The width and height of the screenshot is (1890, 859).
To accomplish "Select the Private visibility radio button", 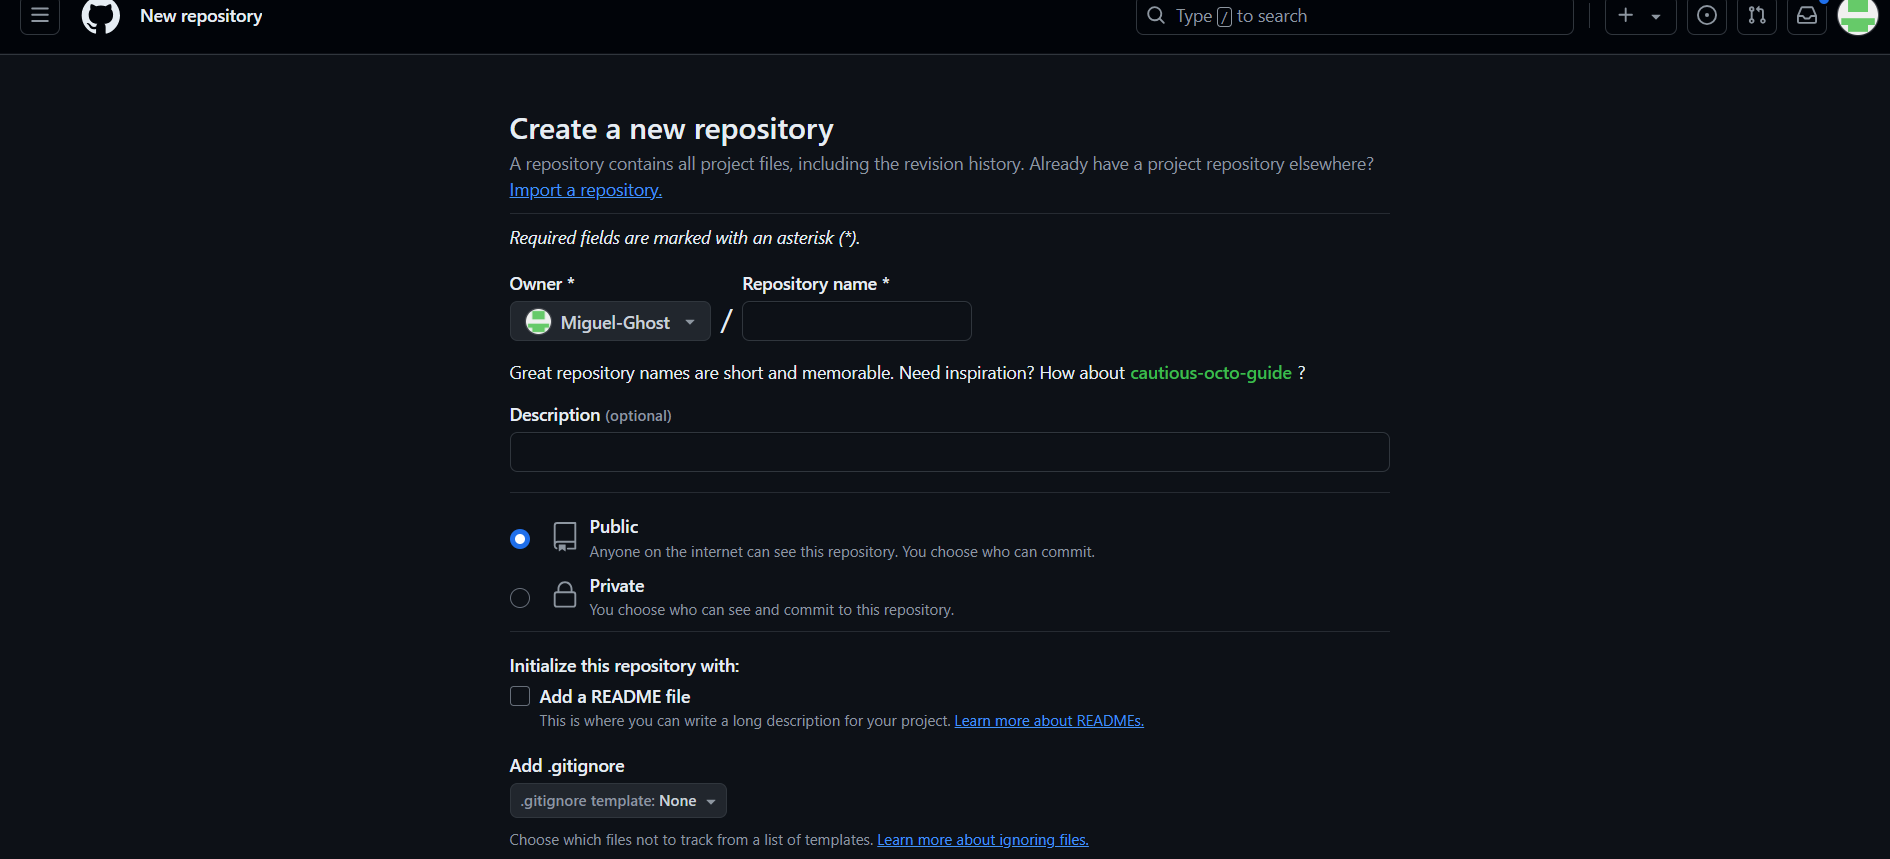I will 520,598.
